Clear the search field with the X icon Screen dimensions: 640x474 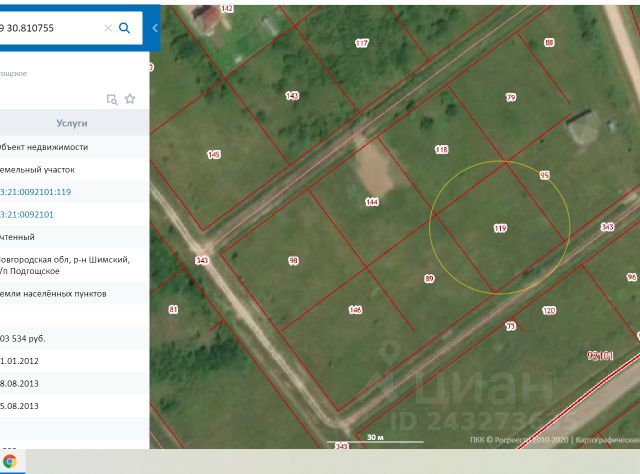(x=109, y=28)
